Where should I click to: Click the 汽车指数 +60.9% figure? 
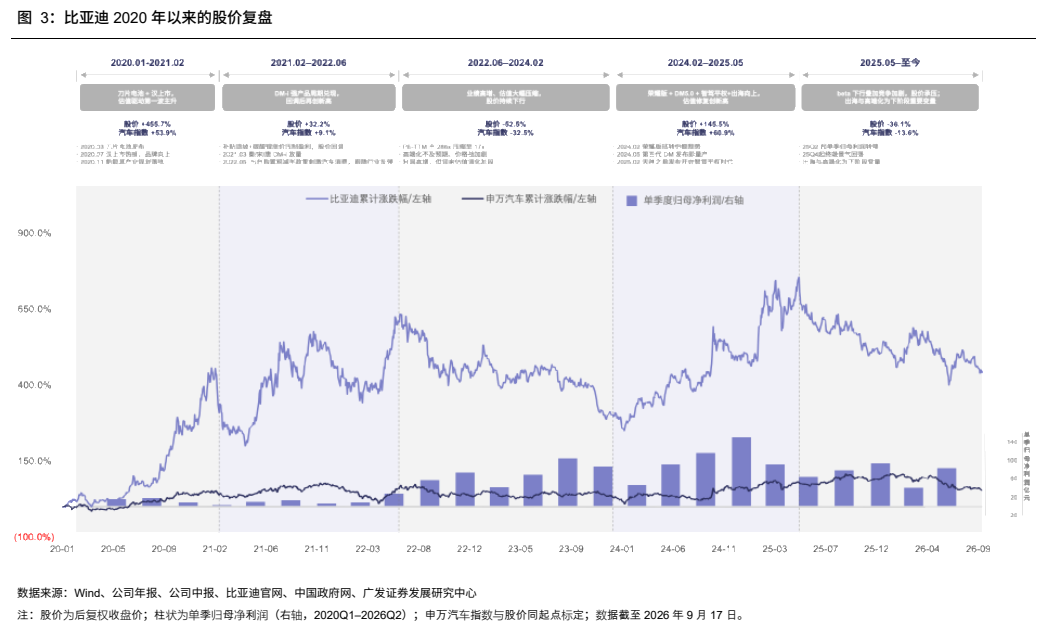coord(705,132)
